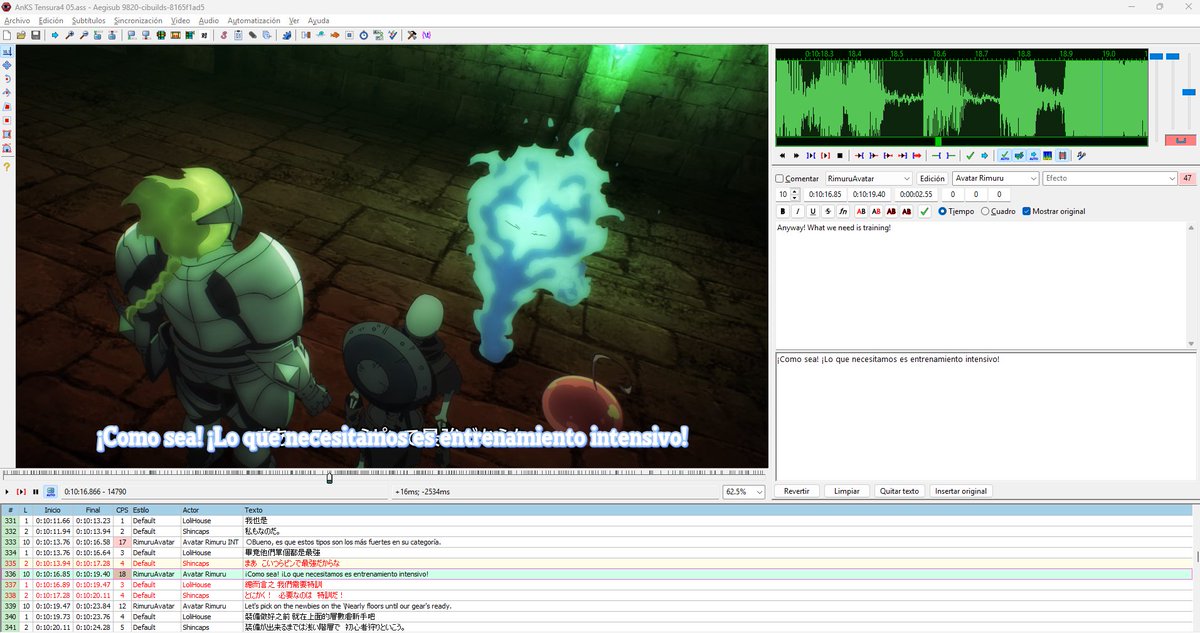The image size is (1200, 633).
Task: Open the Sincronización menu
Action: (x=138, y=20)
